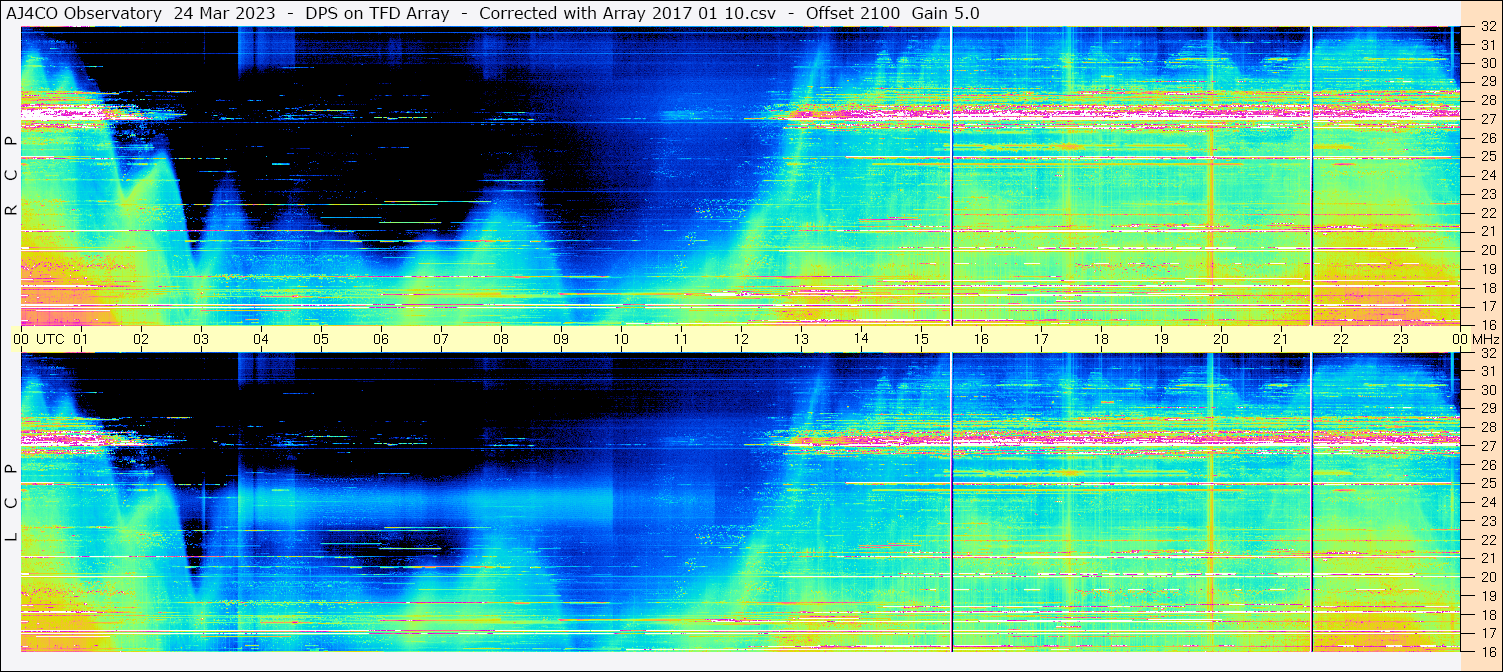Image resolution: width=1503 pixels, height=672 pixels.
Task: Pick hour '13' on the time axis
Action: 801,339
